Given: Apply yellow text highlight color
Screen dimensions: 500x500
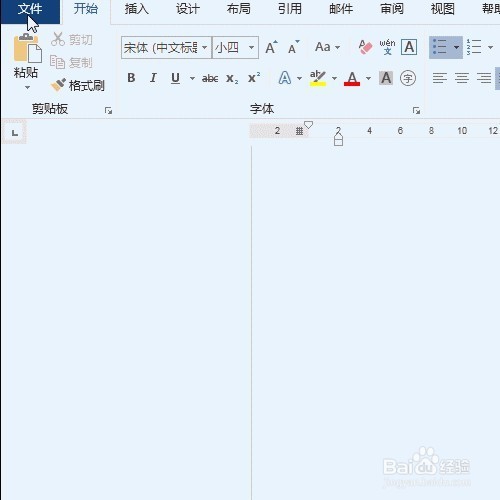Looking at the screenshot, I should (318, 78).
